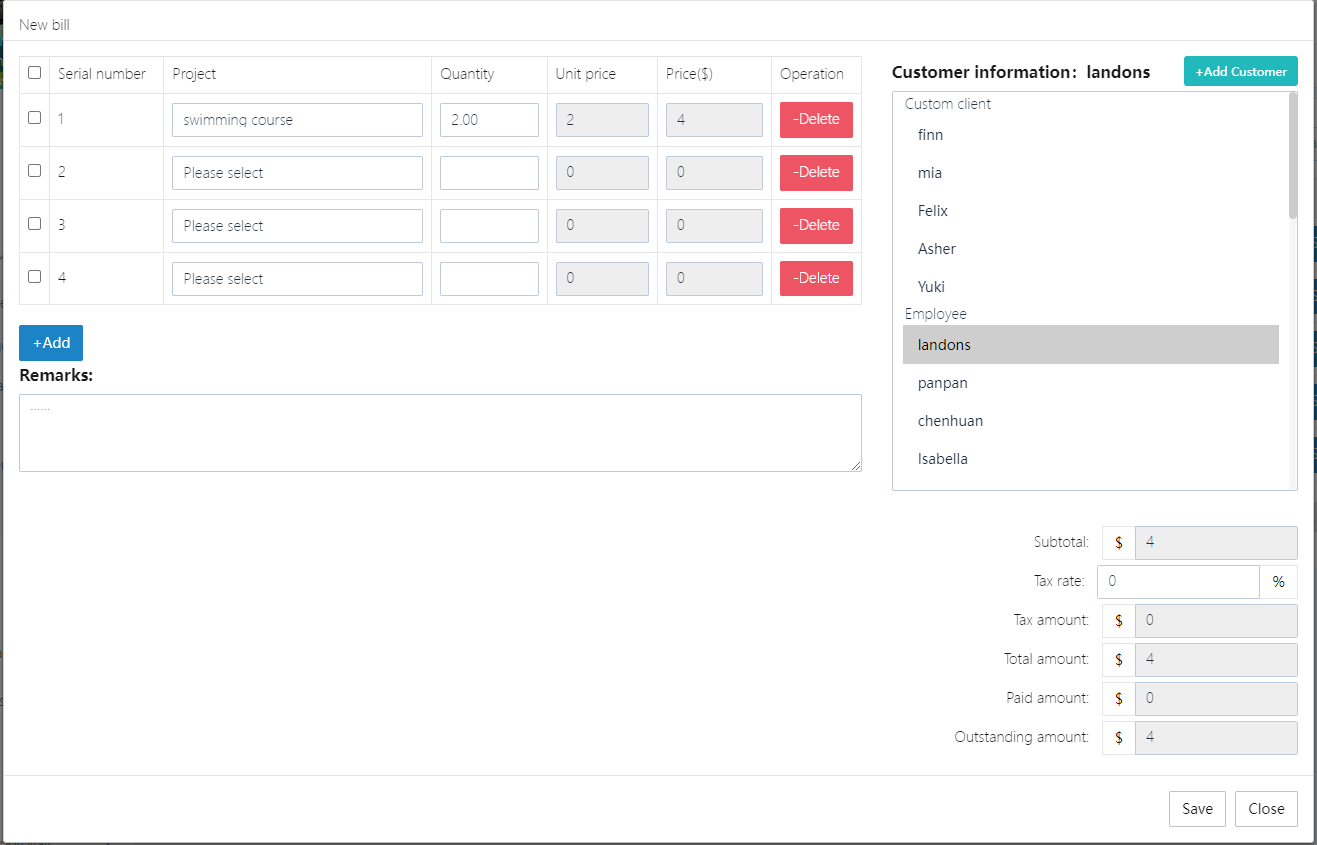Focus the Tax rate input field

(1177, 582)
